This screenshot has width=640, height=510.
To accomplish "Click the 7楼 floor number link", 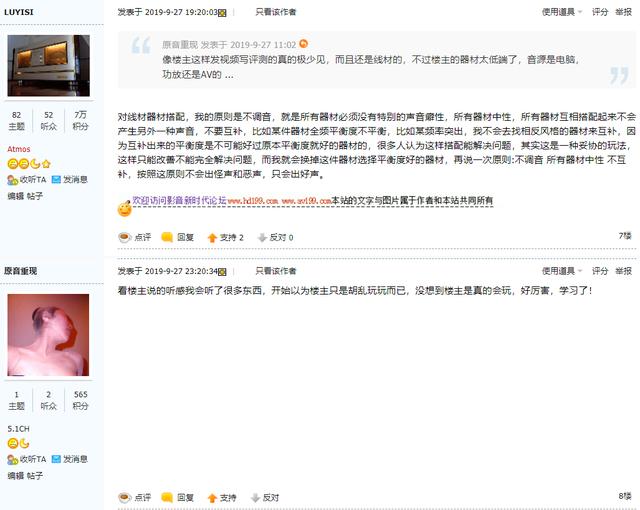I will 625,235.
